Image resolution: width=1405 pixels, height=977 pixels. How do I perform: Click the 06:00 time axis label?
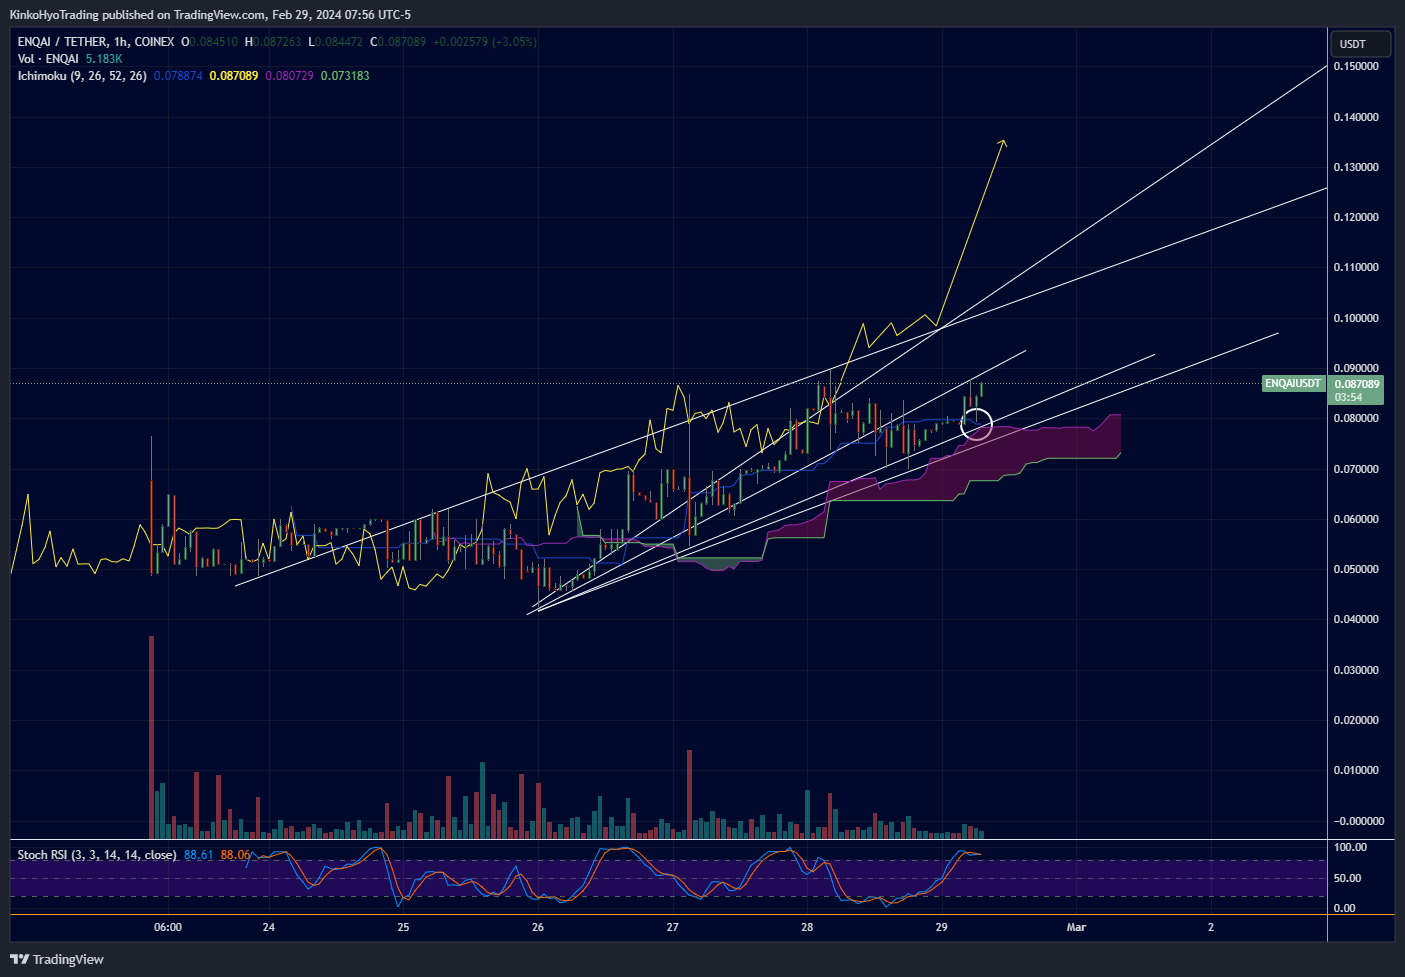[168, 927]
